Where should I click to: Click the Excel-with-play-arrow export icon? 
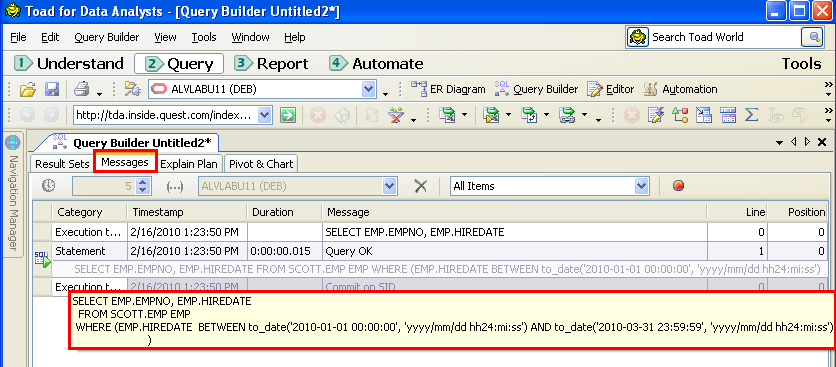pyautogui.click(x=491, y=115)
